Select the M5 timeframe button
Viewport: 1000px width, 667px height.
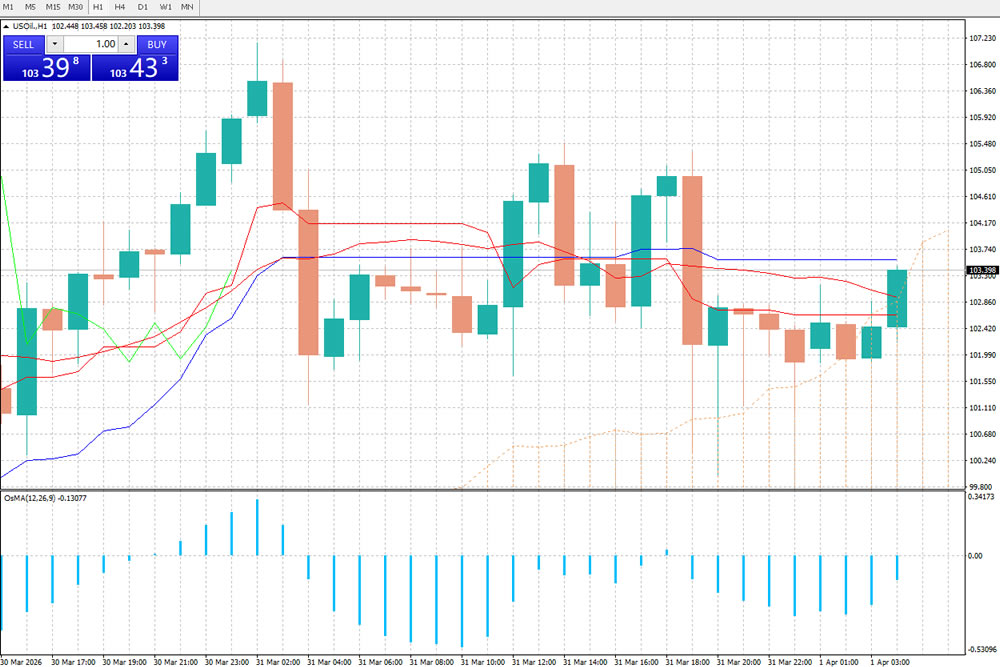click(x=31, y=7)
